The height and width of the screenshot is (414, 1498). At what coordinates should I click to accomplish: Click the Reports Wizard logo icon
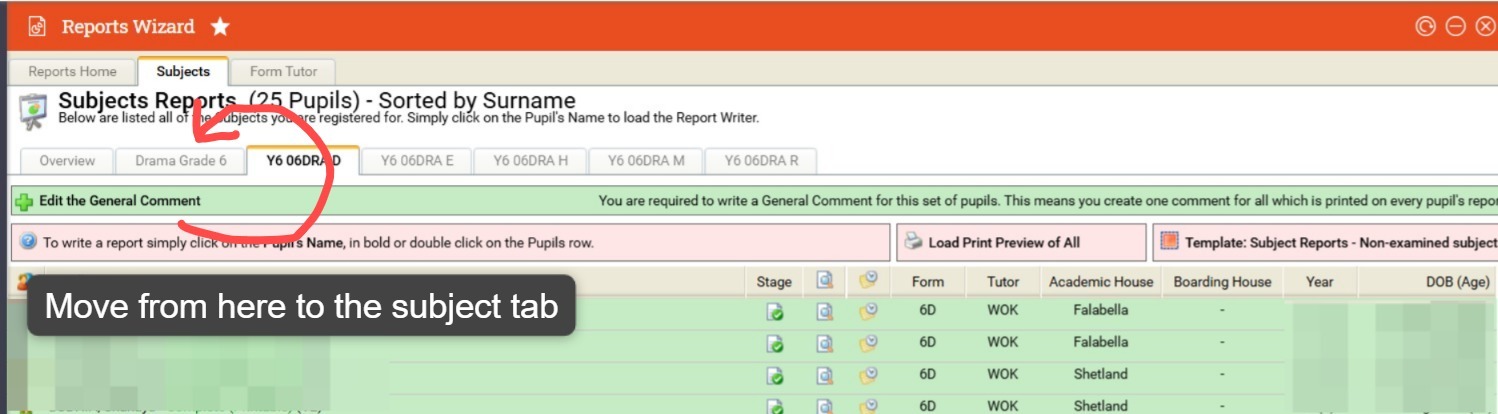tap(38, 27)
